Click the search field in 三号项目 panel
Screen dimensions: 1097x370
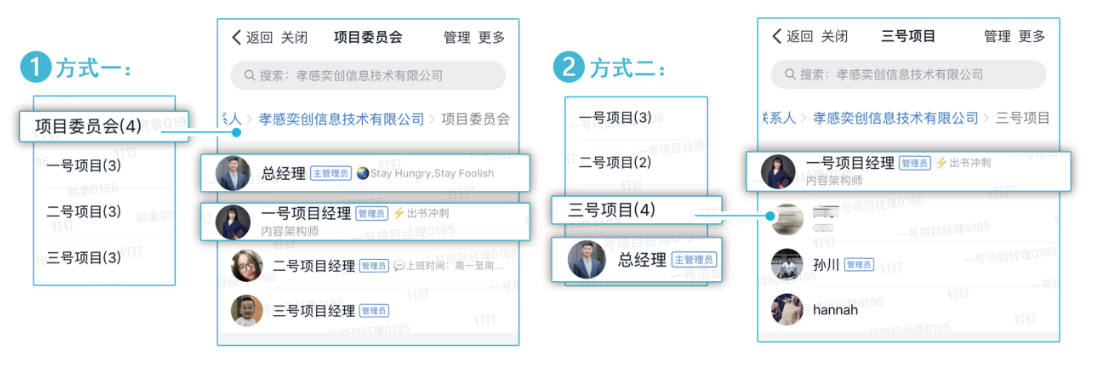point(908,74)
